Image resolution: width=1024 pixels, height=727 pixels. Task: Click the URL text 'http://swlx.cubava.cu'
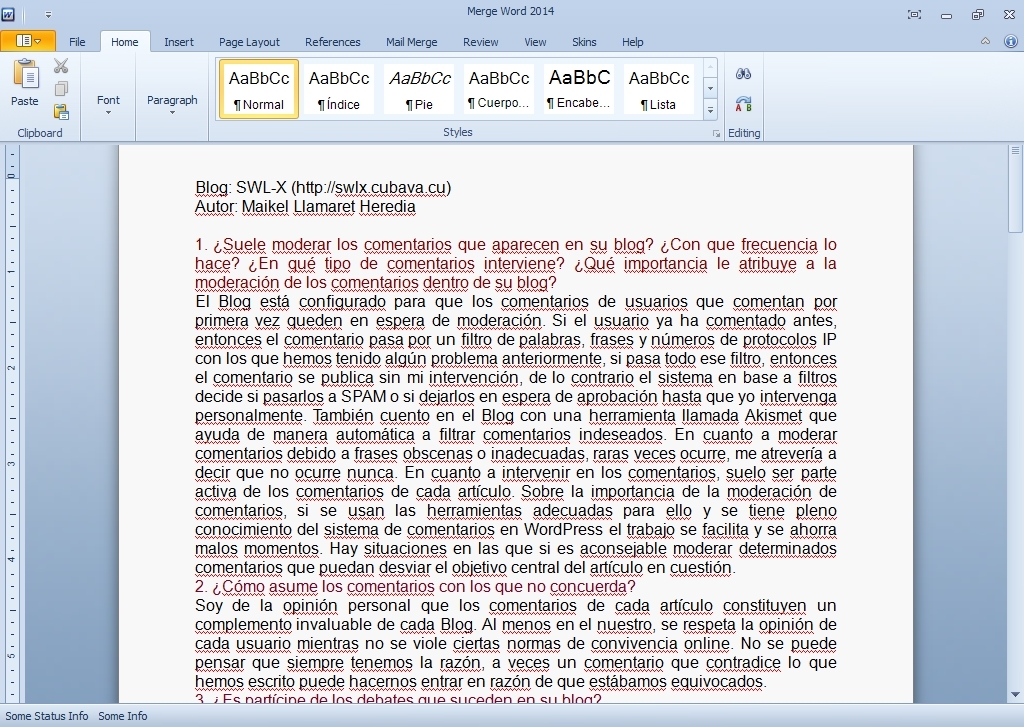(370, 188)
